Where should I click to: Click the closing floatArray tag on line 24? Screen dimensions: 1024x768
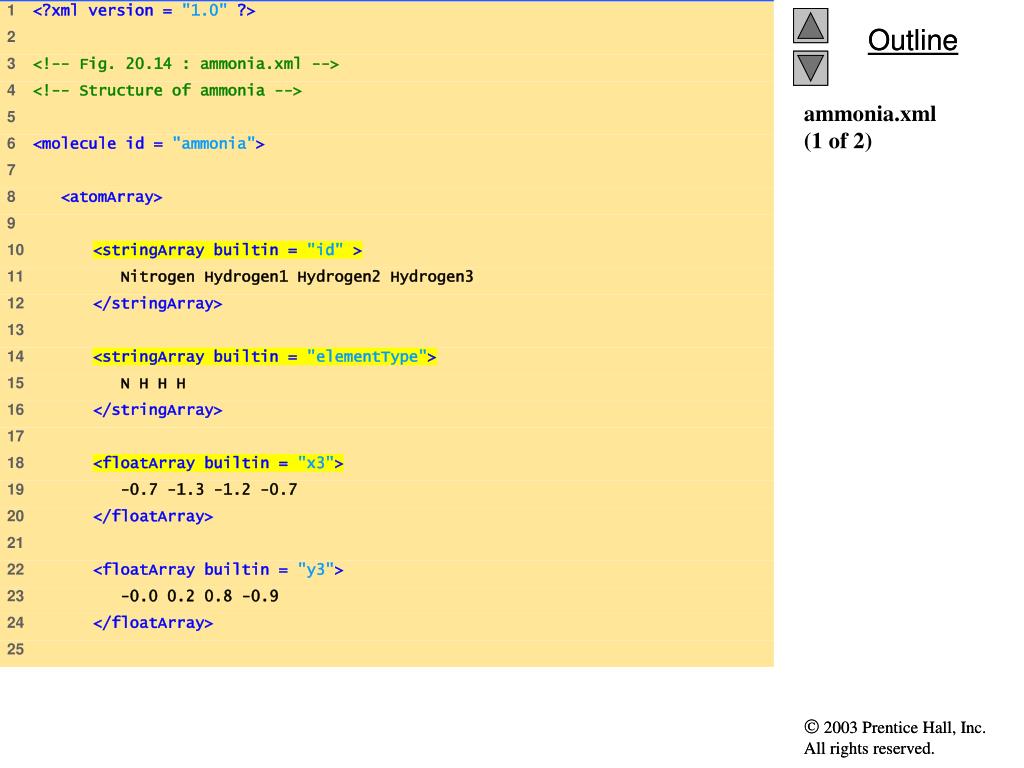point(153,623)
